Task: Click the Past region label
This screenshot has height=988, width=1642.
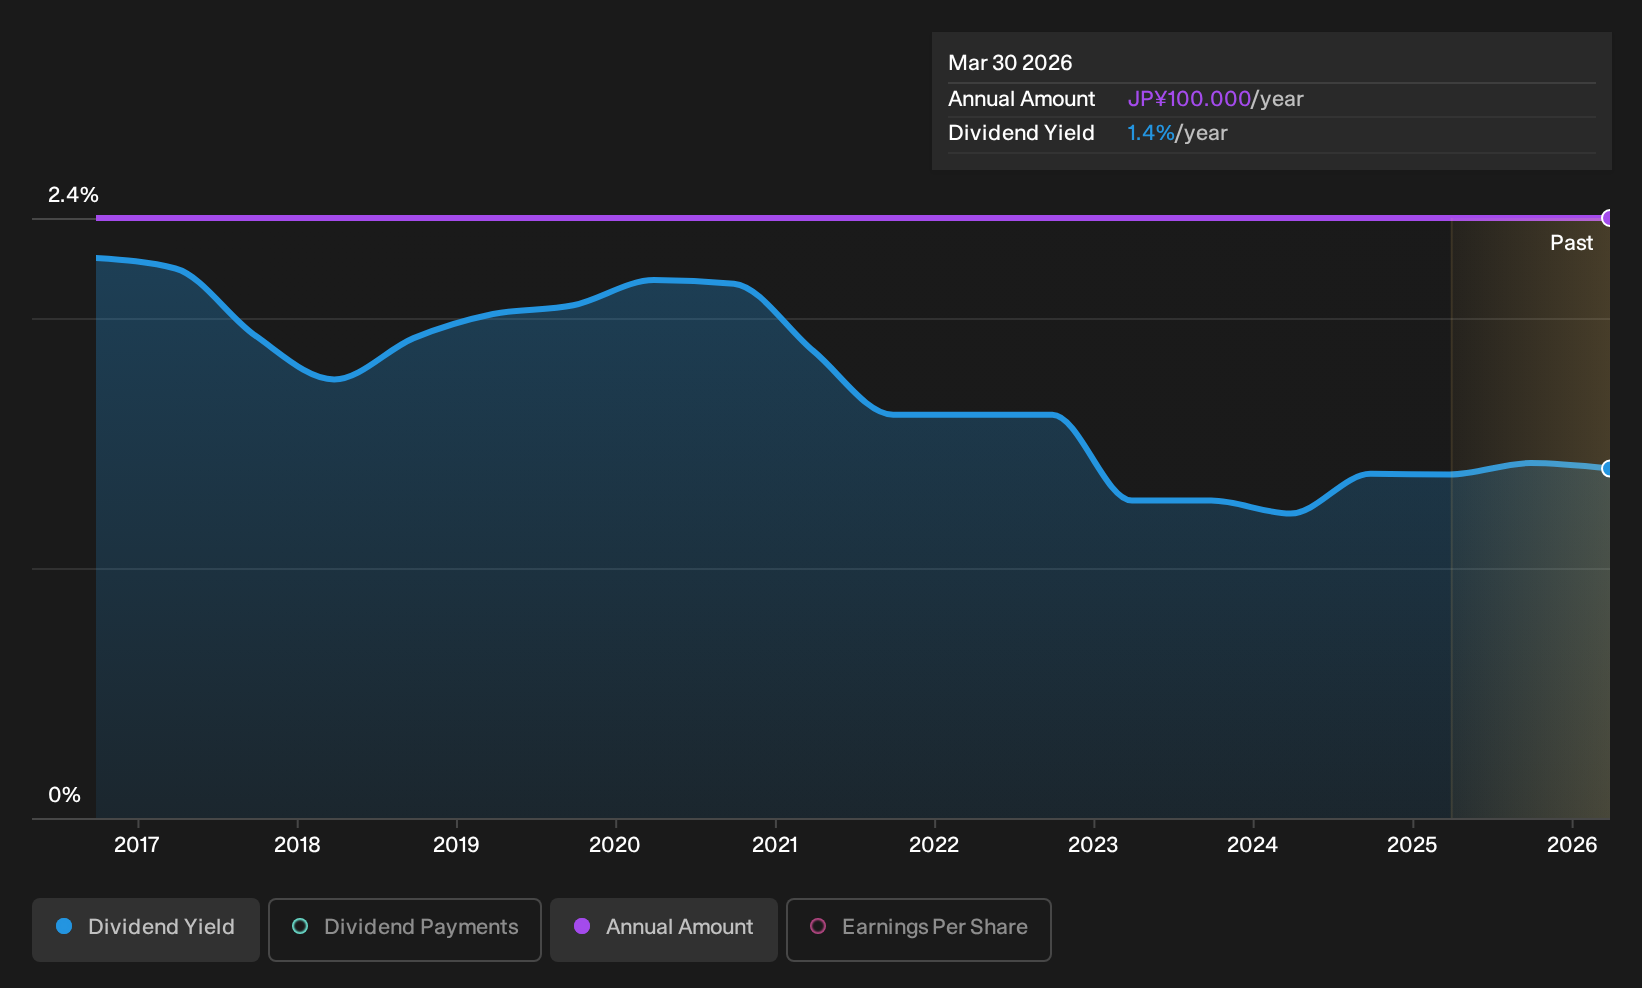Action: [x=1571, y=243]
